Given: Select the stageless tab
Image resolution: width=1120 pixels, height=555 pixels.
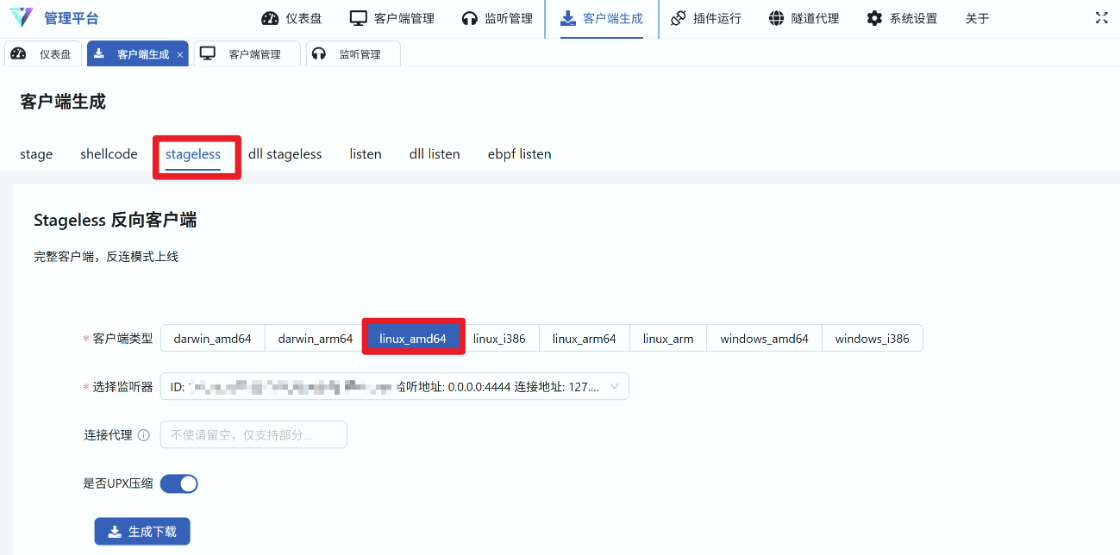Looking at the screenshot, I should pyautogui.click(x=193, y=154).
